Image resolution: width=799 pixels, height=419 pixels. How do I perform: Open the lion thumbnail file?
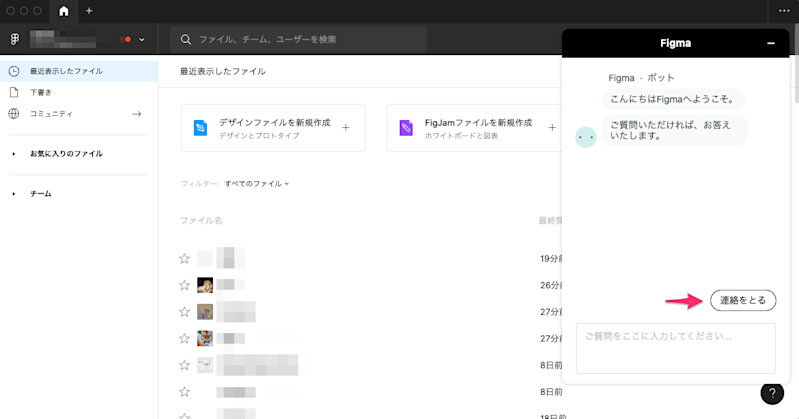click(205, 285)
